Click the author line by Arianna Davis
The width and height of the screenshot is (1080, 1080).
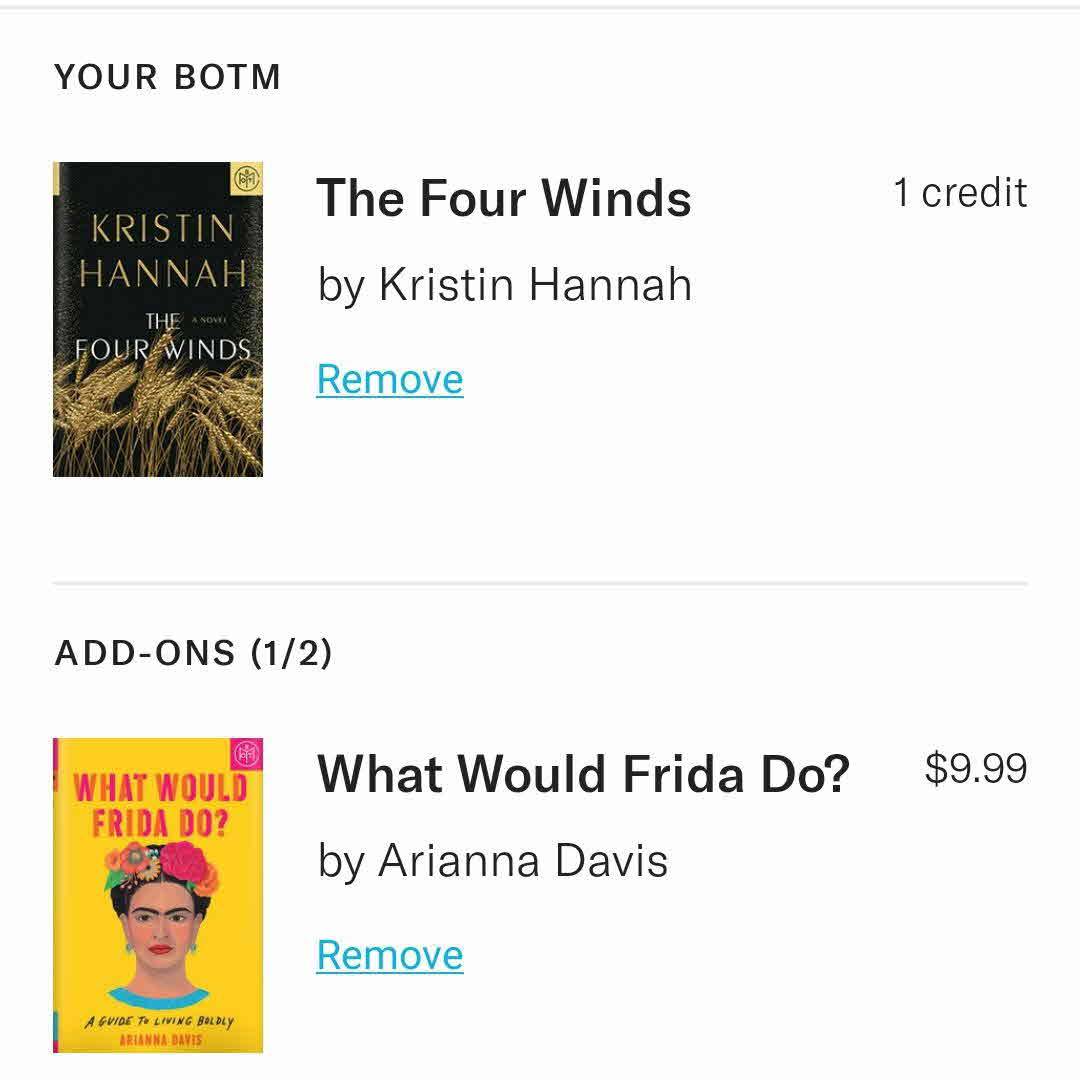[x=493, y=861]
